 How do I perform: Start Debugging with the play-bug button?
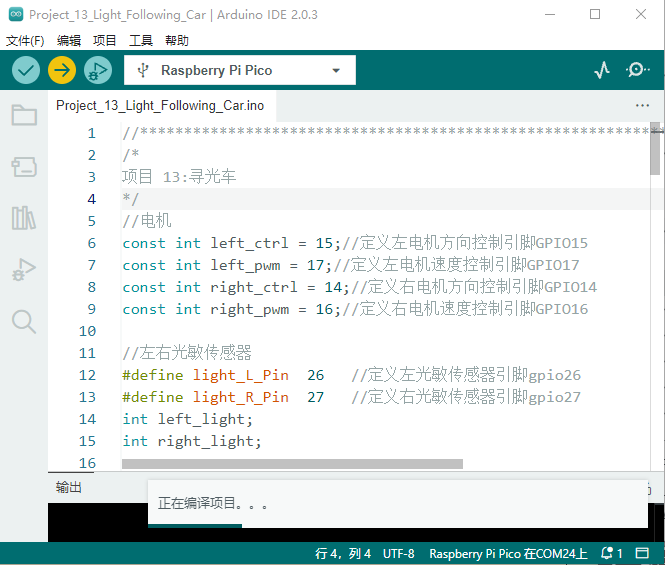[x=98, y=70]
